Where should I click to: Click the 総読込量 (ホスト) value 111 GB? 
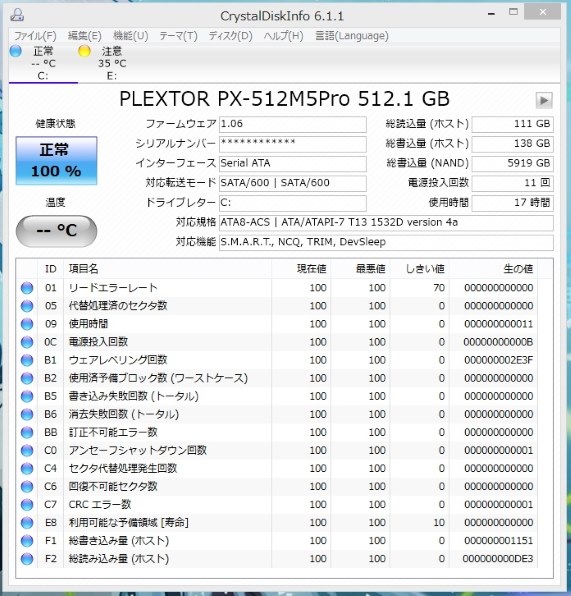point(512,124)
